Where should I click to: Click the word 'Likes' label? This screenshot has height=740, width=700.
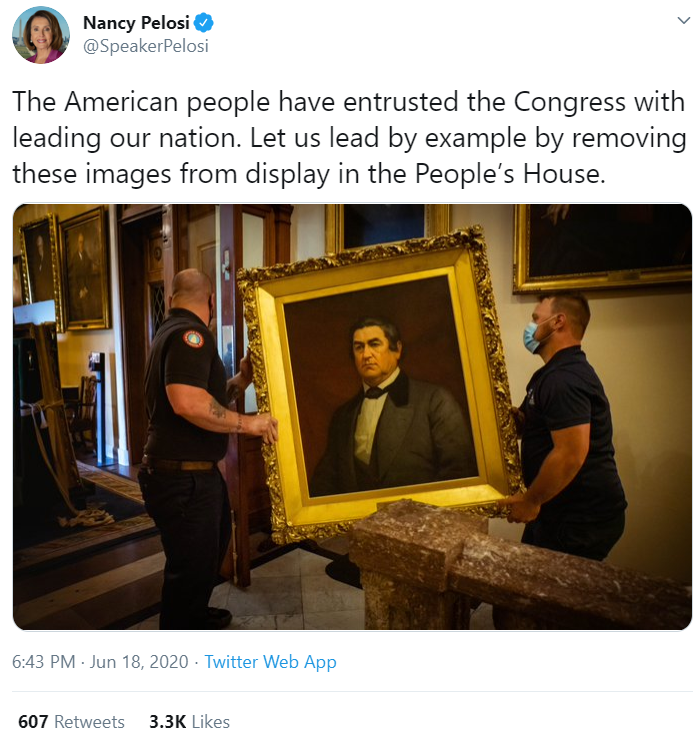point(211,722)
